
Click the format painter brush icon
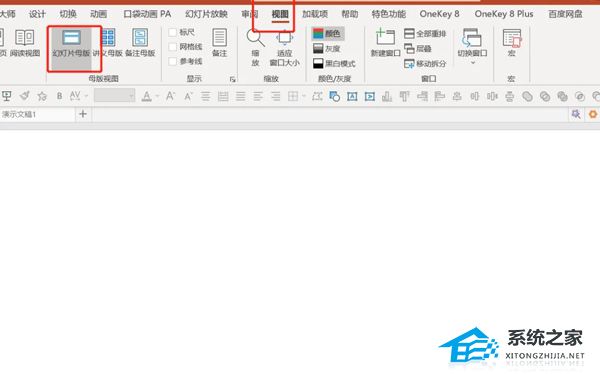pos(24,96)
